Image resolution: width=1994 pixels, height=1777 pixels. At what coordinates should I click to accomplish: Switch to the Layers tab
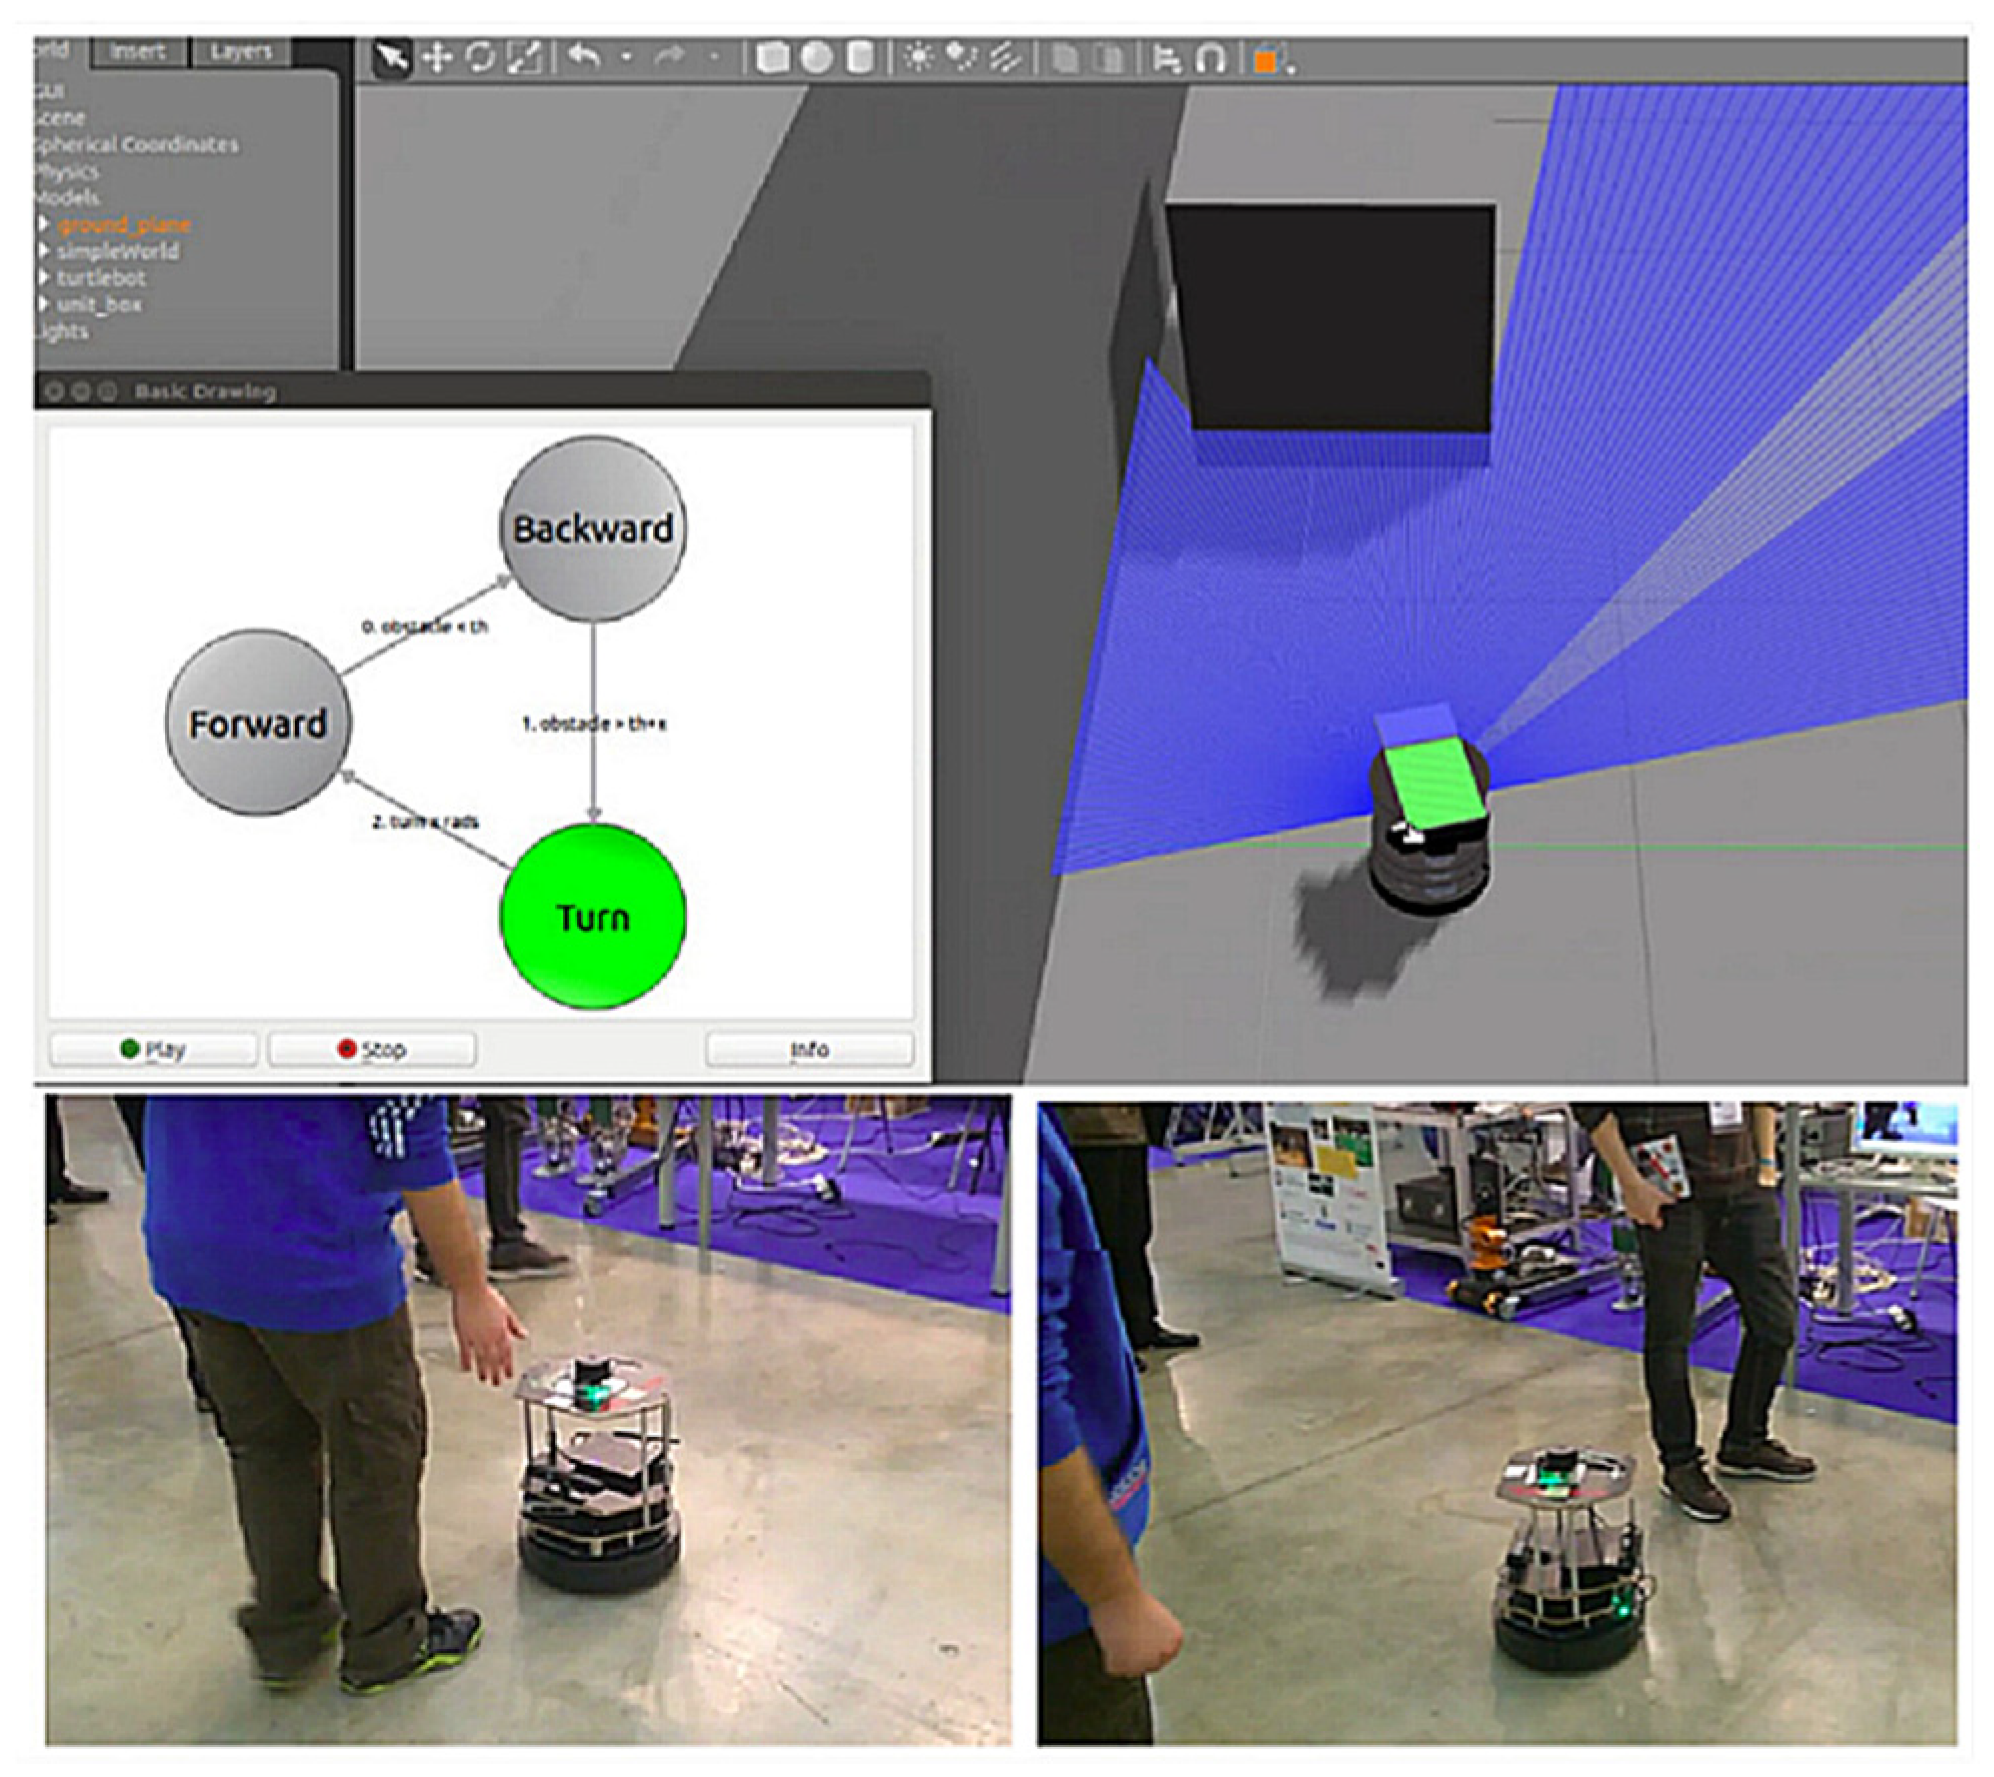click(x=240, y=52)
